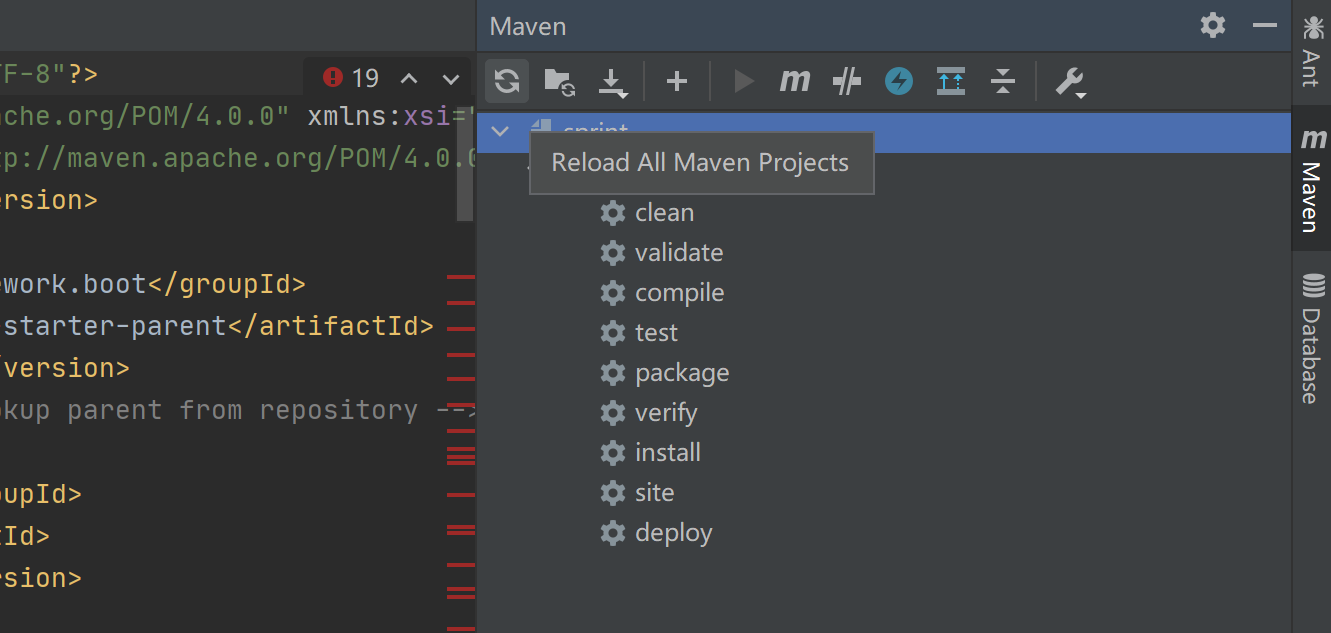The height and width of the screenshot is (633, 1331).
Task: Collapse All in Maven tree
Action: point(1003,81)
